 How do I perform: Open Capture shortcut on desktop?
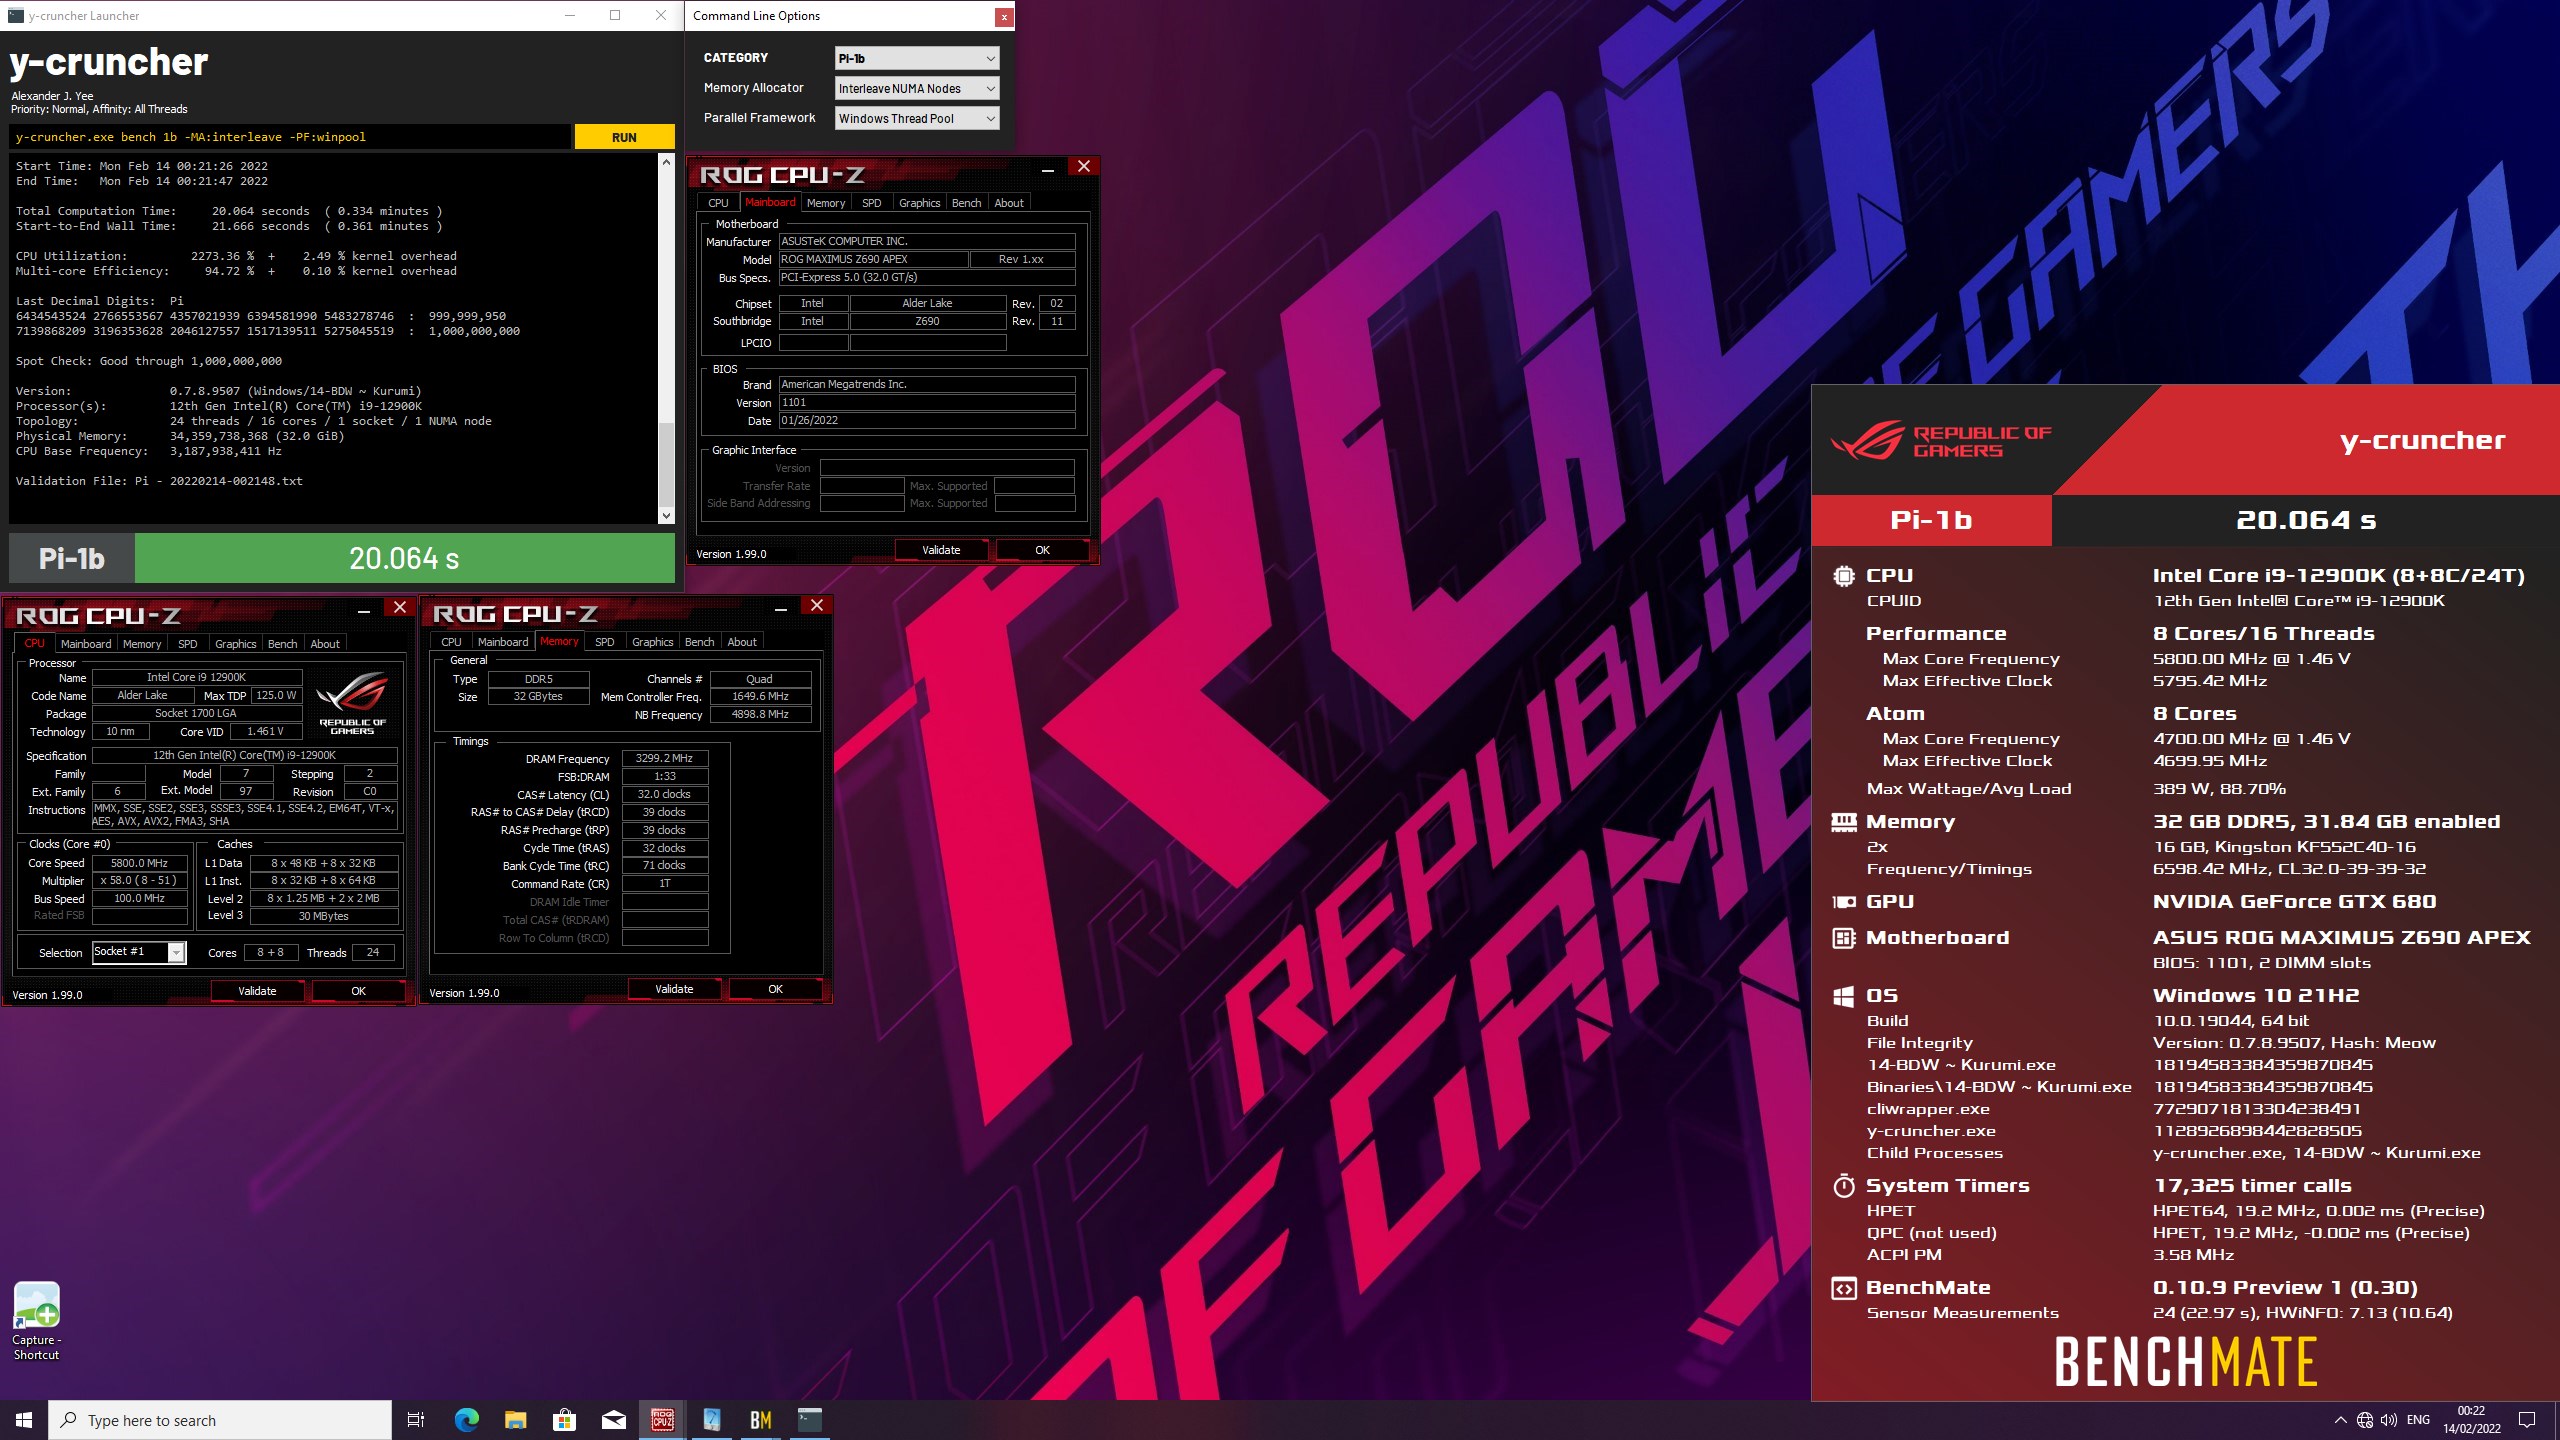(36, 1321)
